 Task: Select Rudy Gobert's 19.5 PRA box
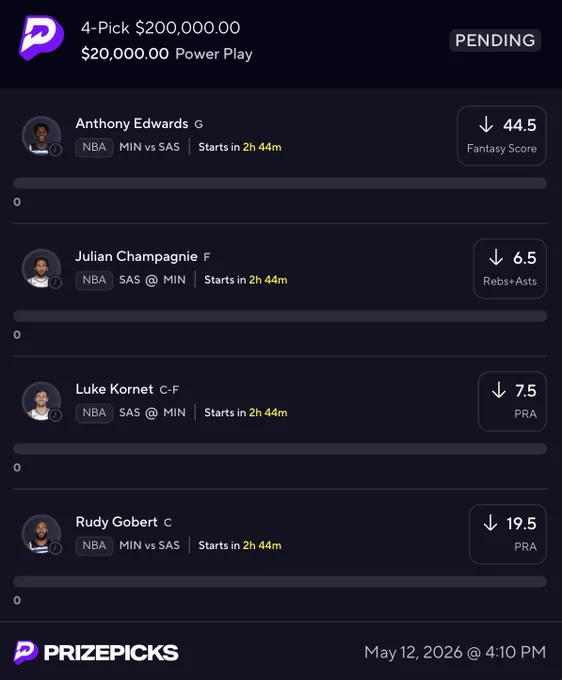click(507, 534)
